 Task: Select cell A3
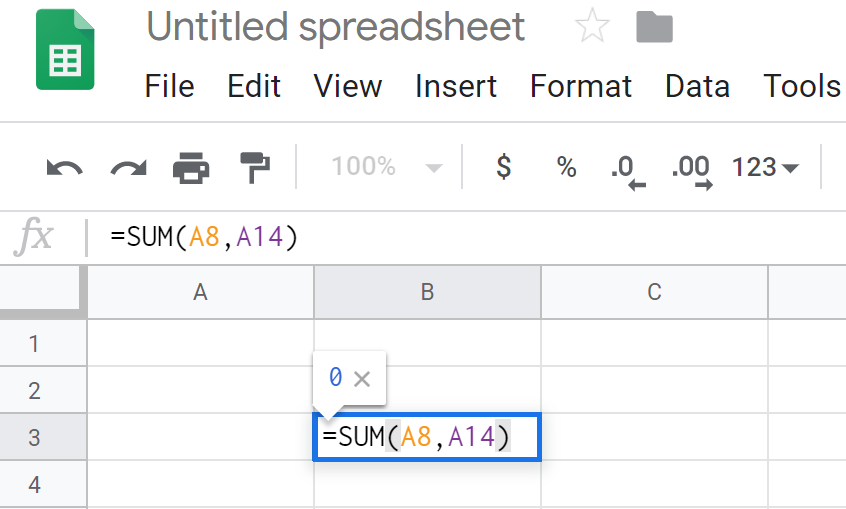coord(200,437)
